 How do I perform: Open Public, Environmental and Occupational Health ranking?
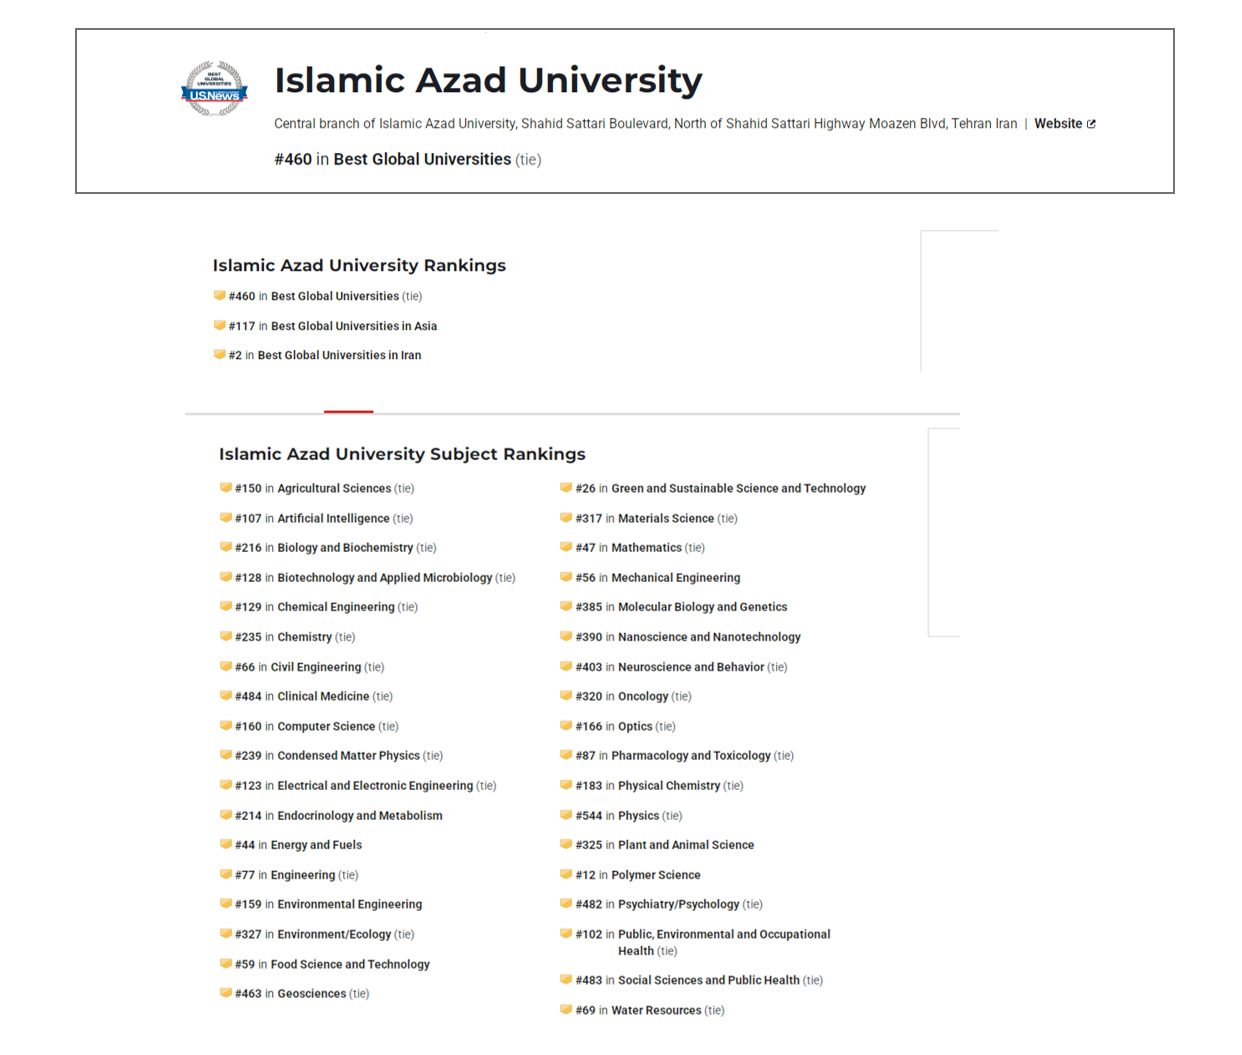pos(724,942)
